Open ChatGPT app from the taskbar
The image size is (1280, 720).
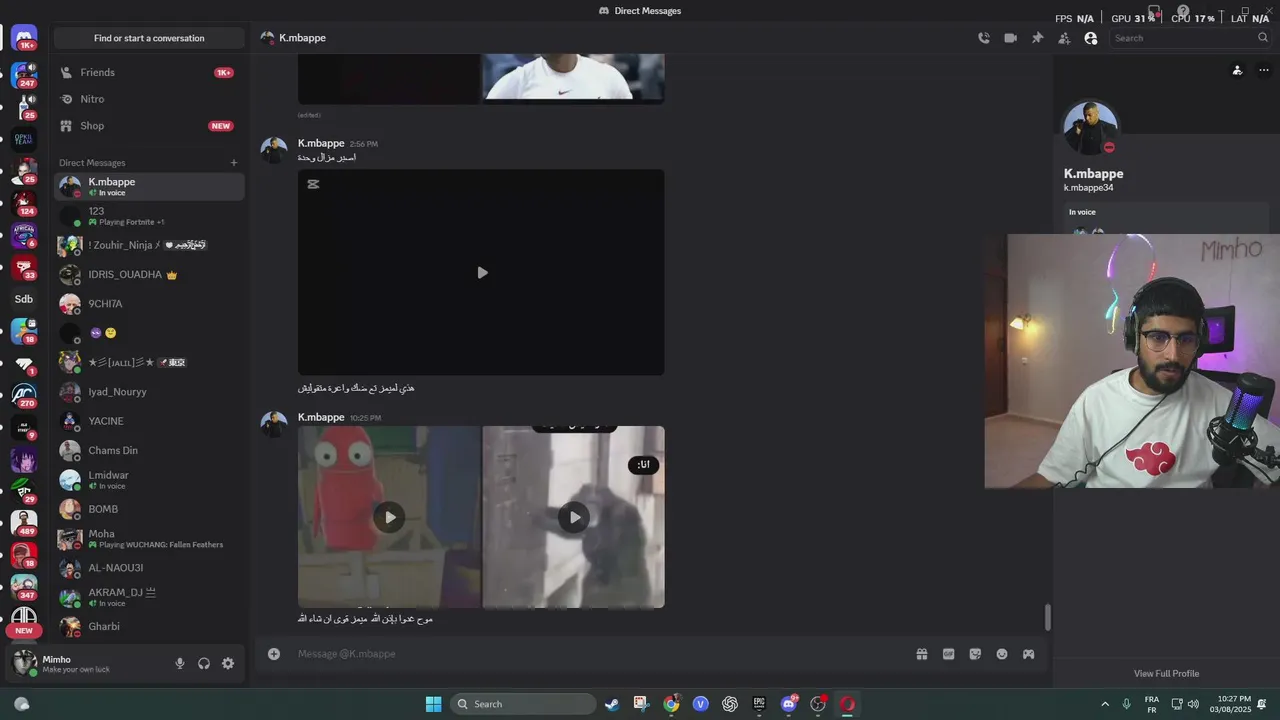(x=730, y=704)
